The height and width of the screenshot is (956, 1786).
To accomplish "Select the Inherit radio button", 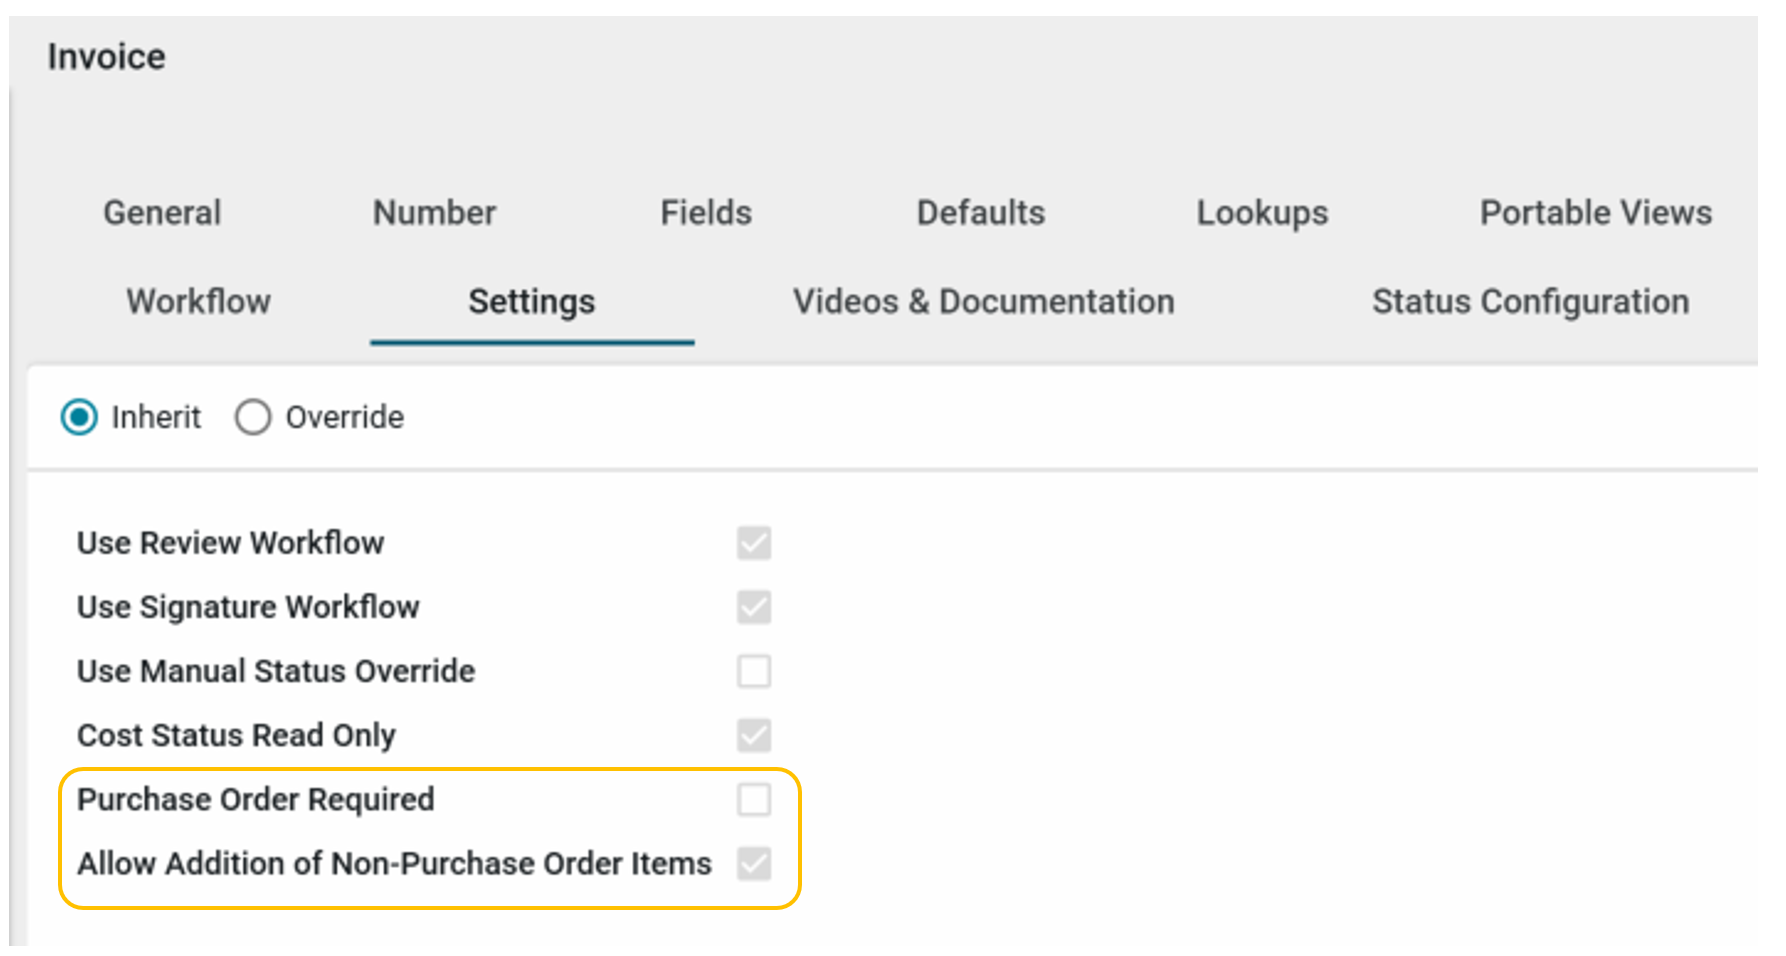I will tap(80, 417).
